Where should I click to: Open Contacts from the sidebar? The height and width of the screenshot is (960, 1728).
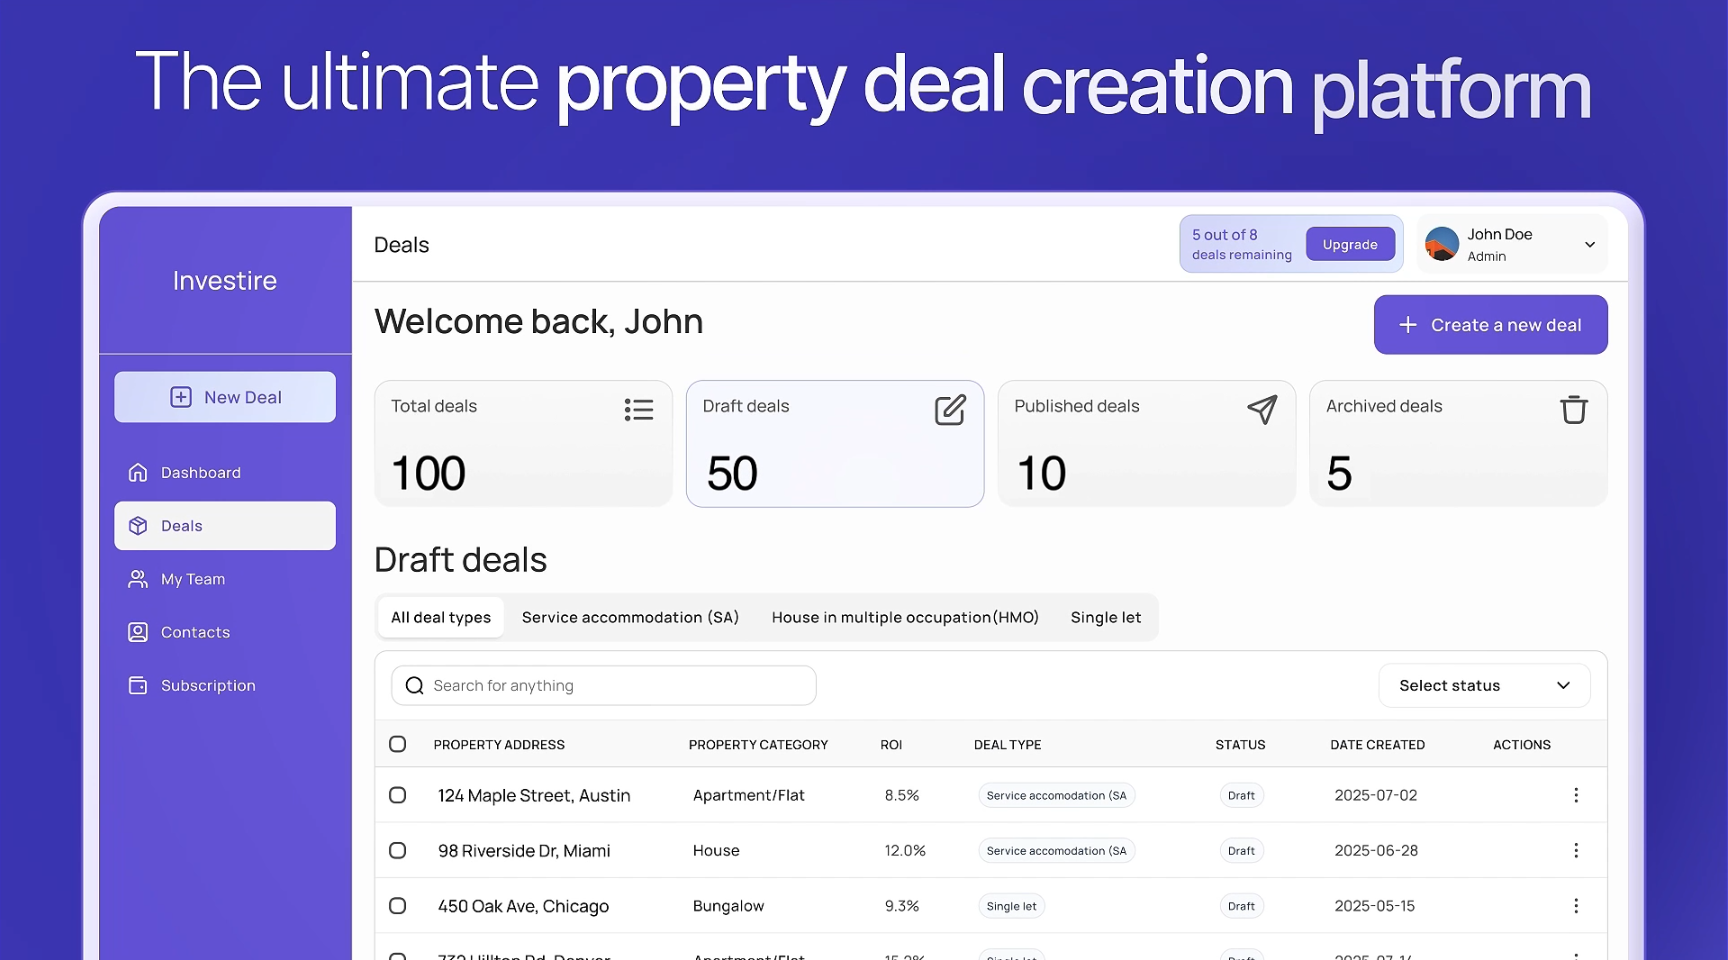click(x=195, y=632)
